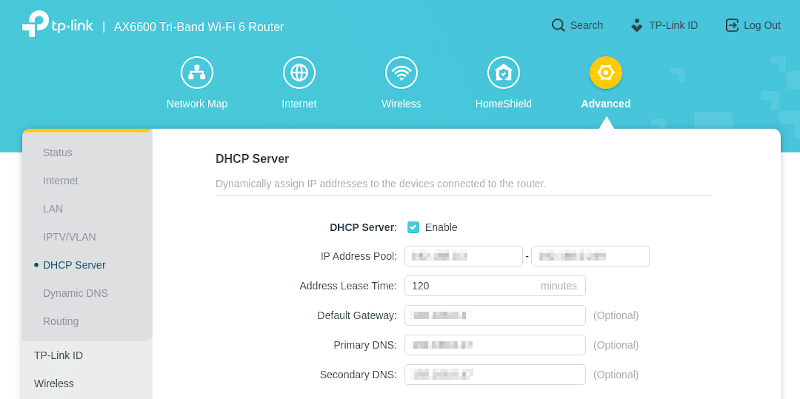Viewport: 800px width, 399px height.
Task: Switch to HomeShield tab label
Action: click(504, 104)
